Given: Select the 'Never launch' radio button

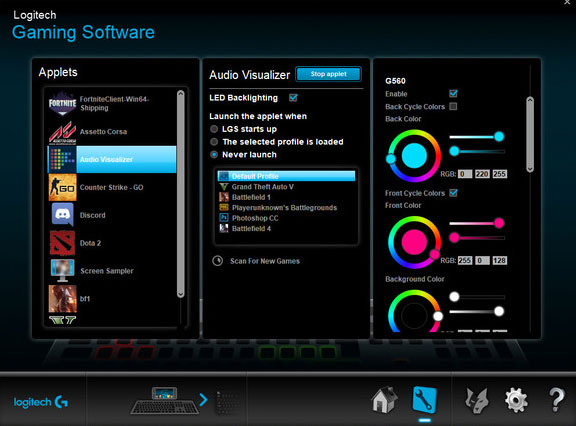Looking at the screenshot, I should point(214,155).
